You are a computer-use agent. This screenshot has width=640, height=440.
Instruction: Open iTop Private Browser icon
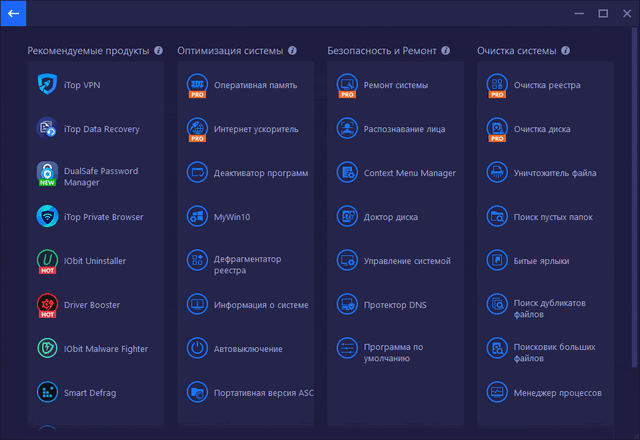47,216
